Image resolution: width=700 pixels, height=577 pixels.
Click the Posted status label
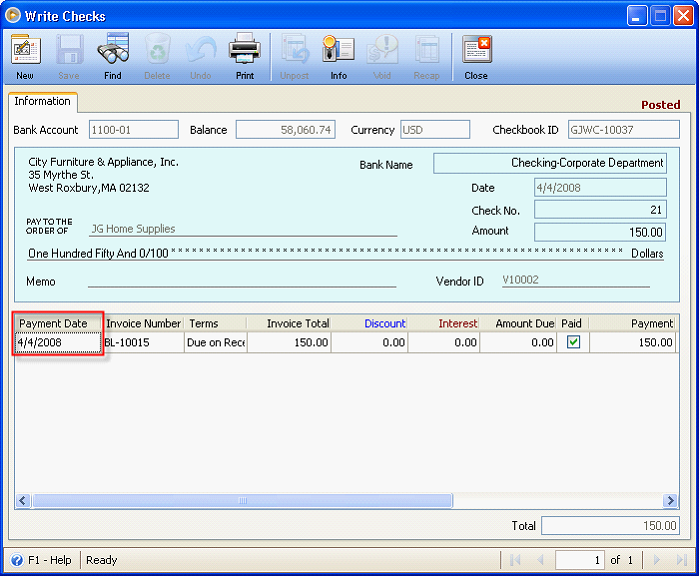point(661,105)
